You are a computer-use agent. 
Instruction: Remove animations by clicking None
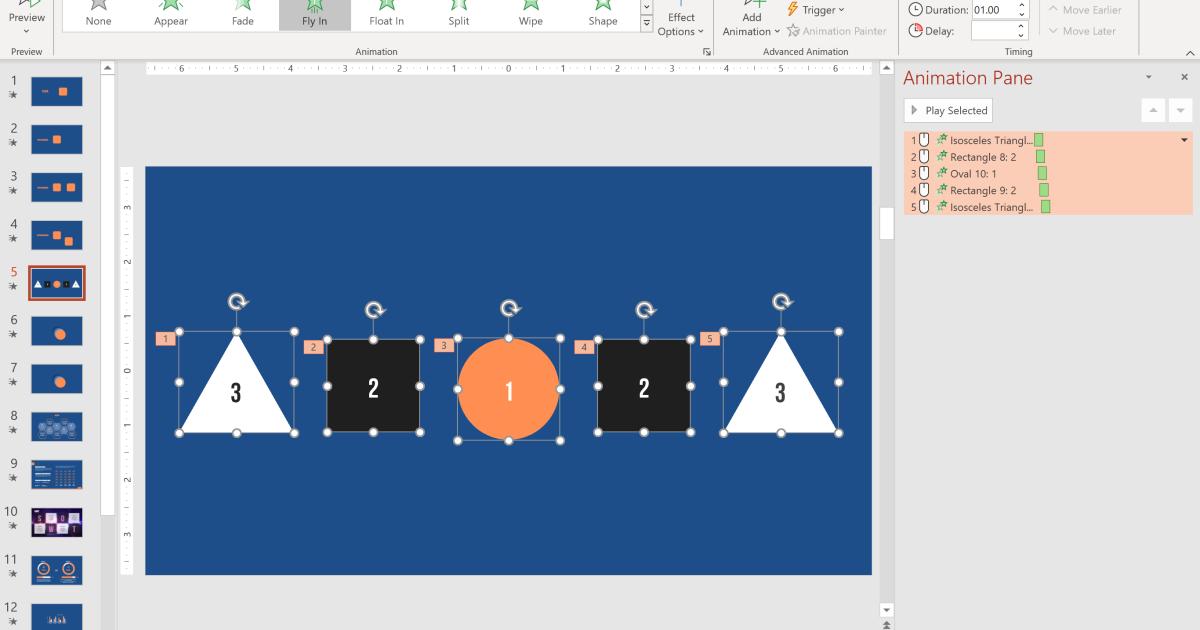98,14
